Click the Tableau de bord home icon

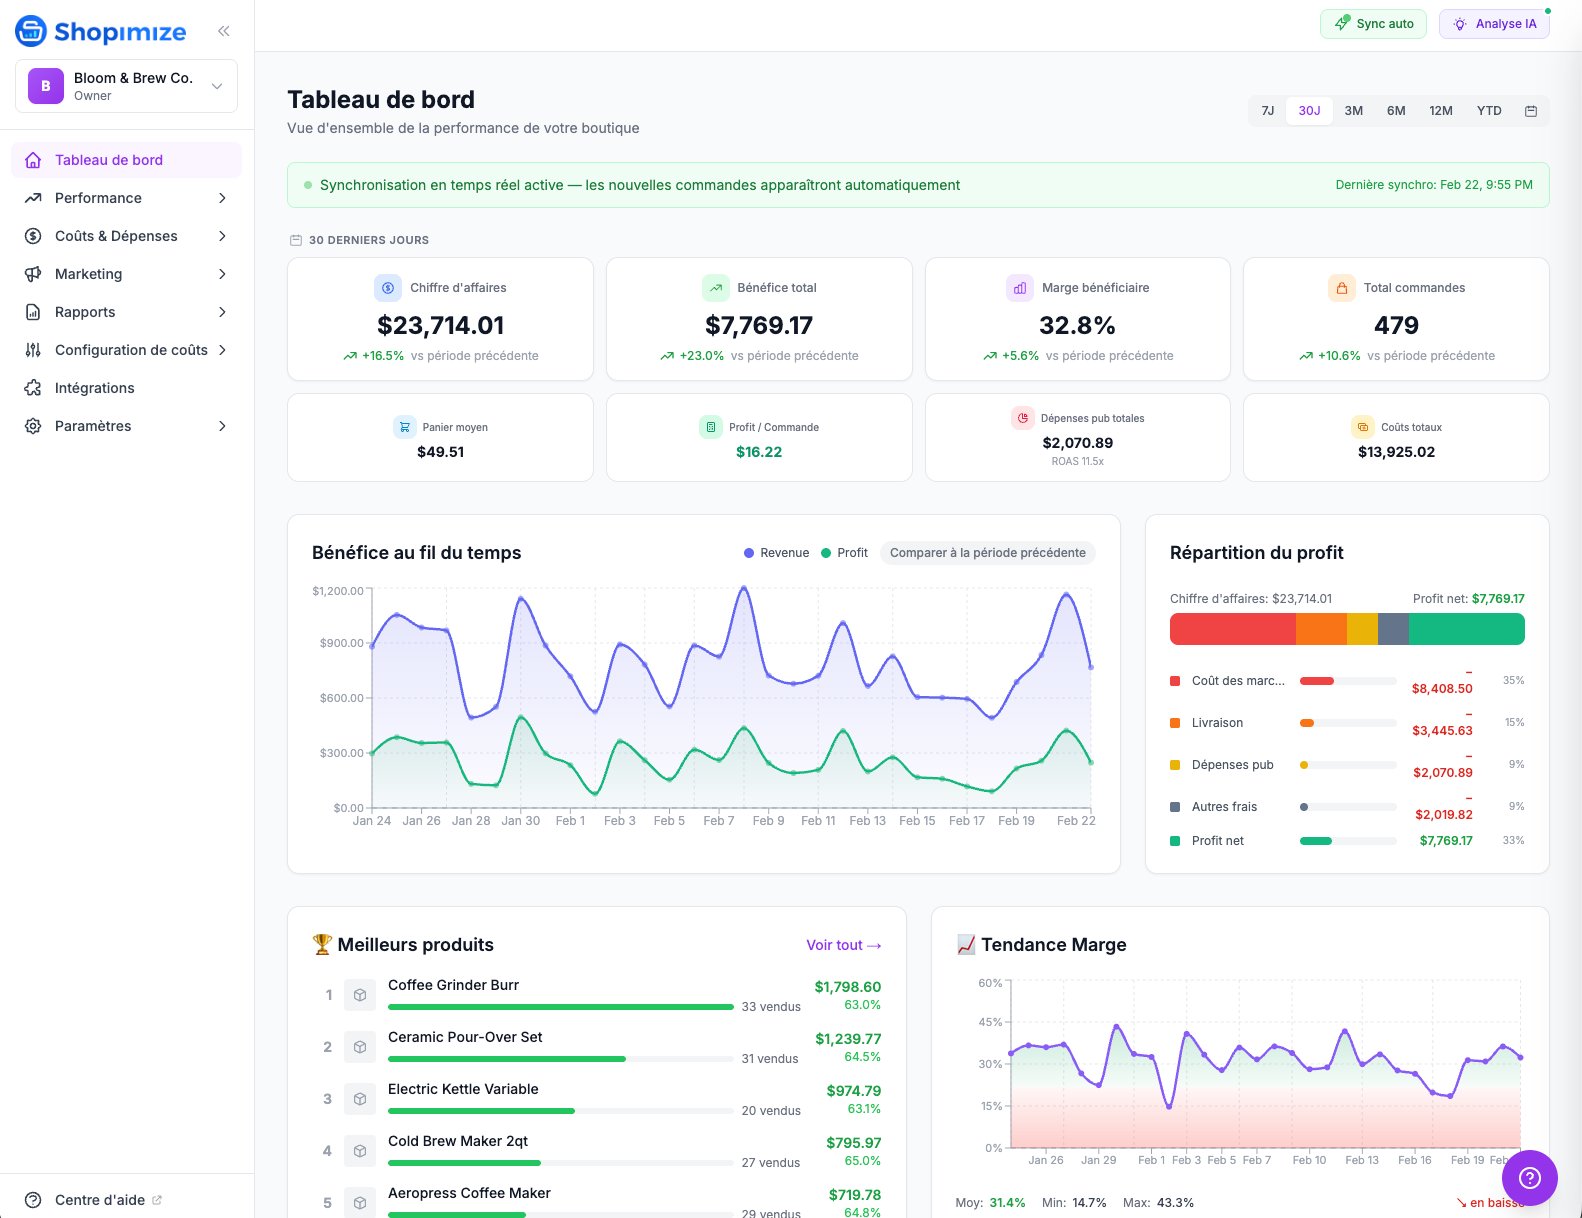click(33, 160)
